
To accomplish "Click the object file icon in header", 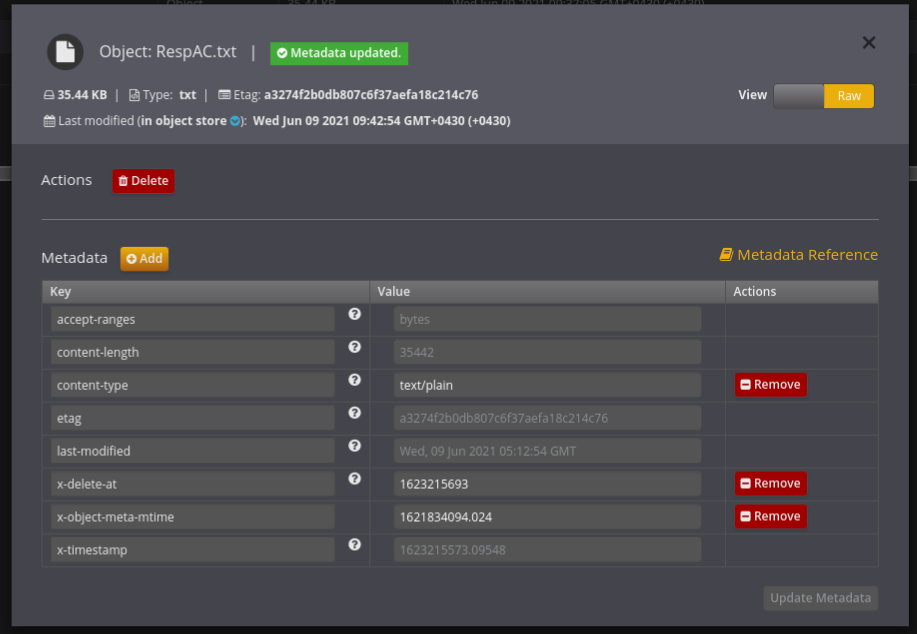I will click(65, 52).
